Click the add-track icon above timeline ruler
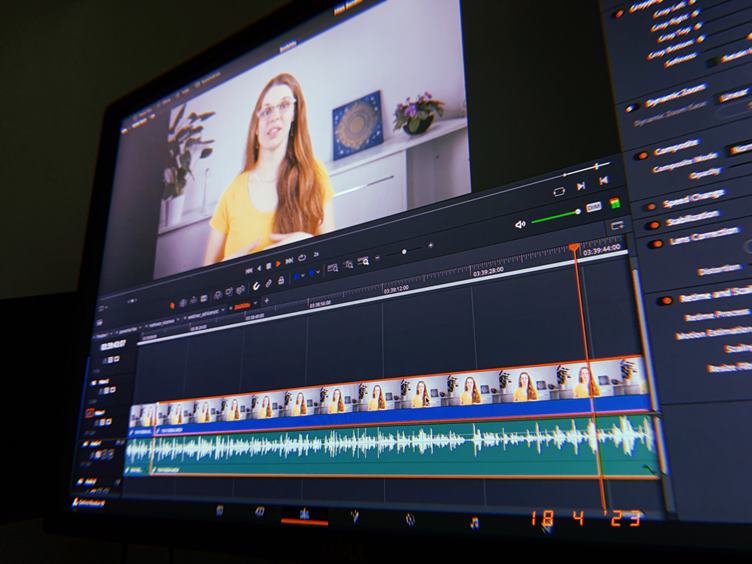This screenshot has height=564, width=752. point(617,225)
